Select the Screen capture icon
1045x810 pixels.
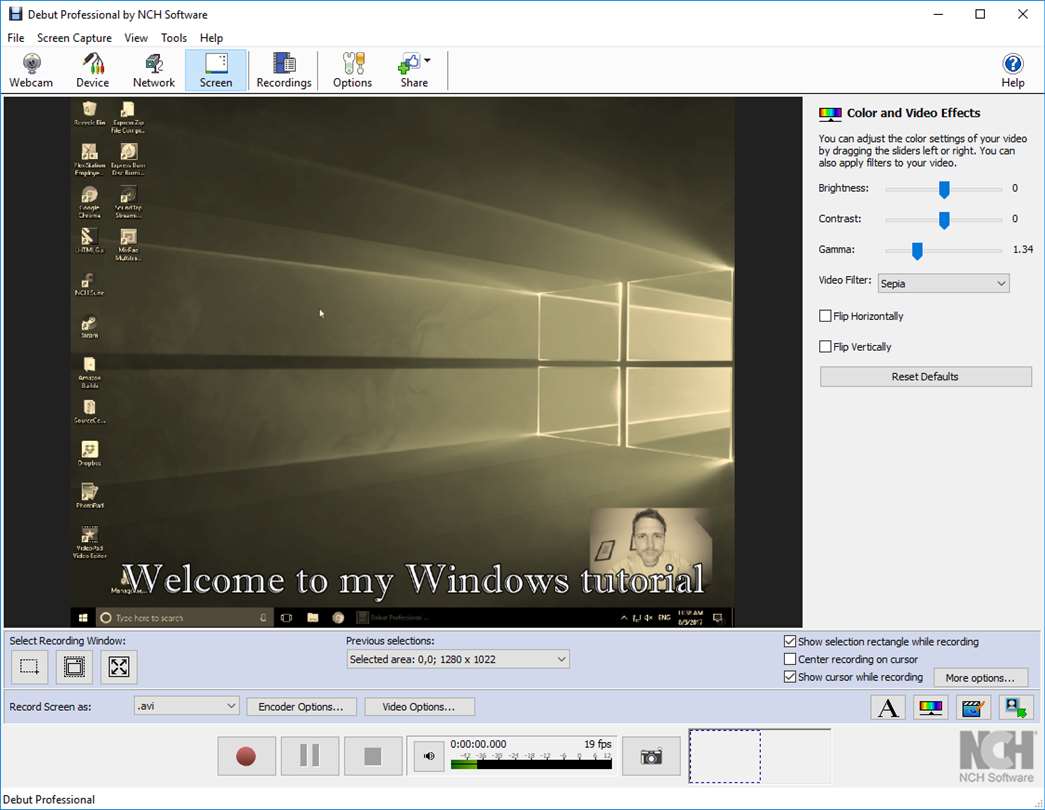(x=216, y=70)
